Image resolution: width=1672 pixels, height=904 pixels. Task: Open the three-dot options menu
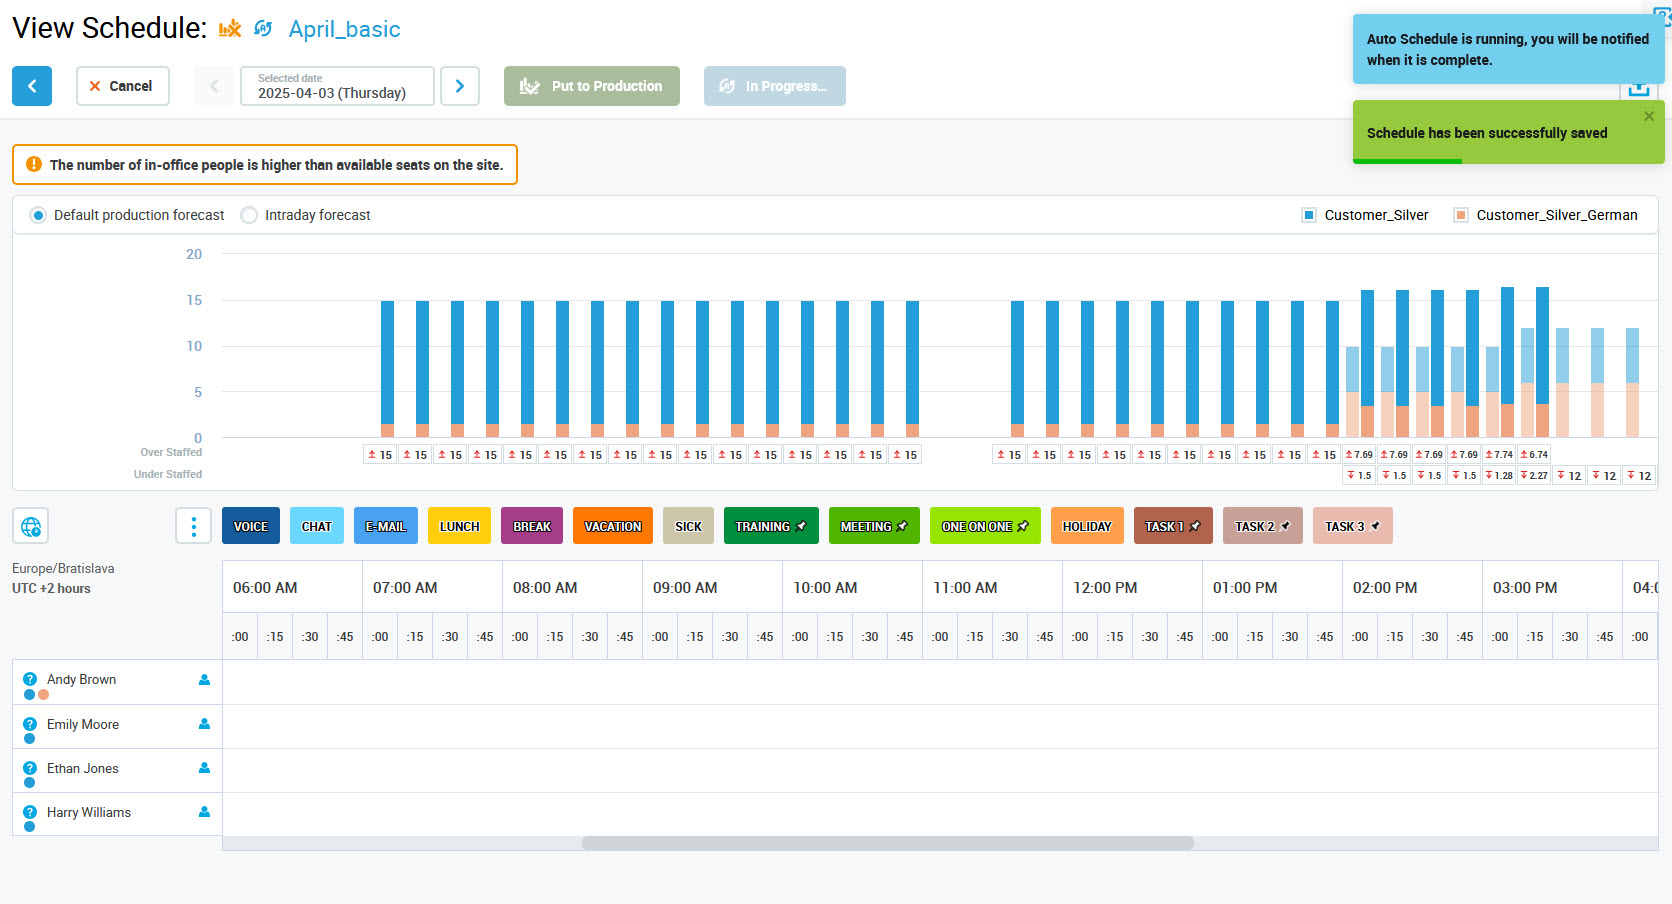[x=193, y=526]
